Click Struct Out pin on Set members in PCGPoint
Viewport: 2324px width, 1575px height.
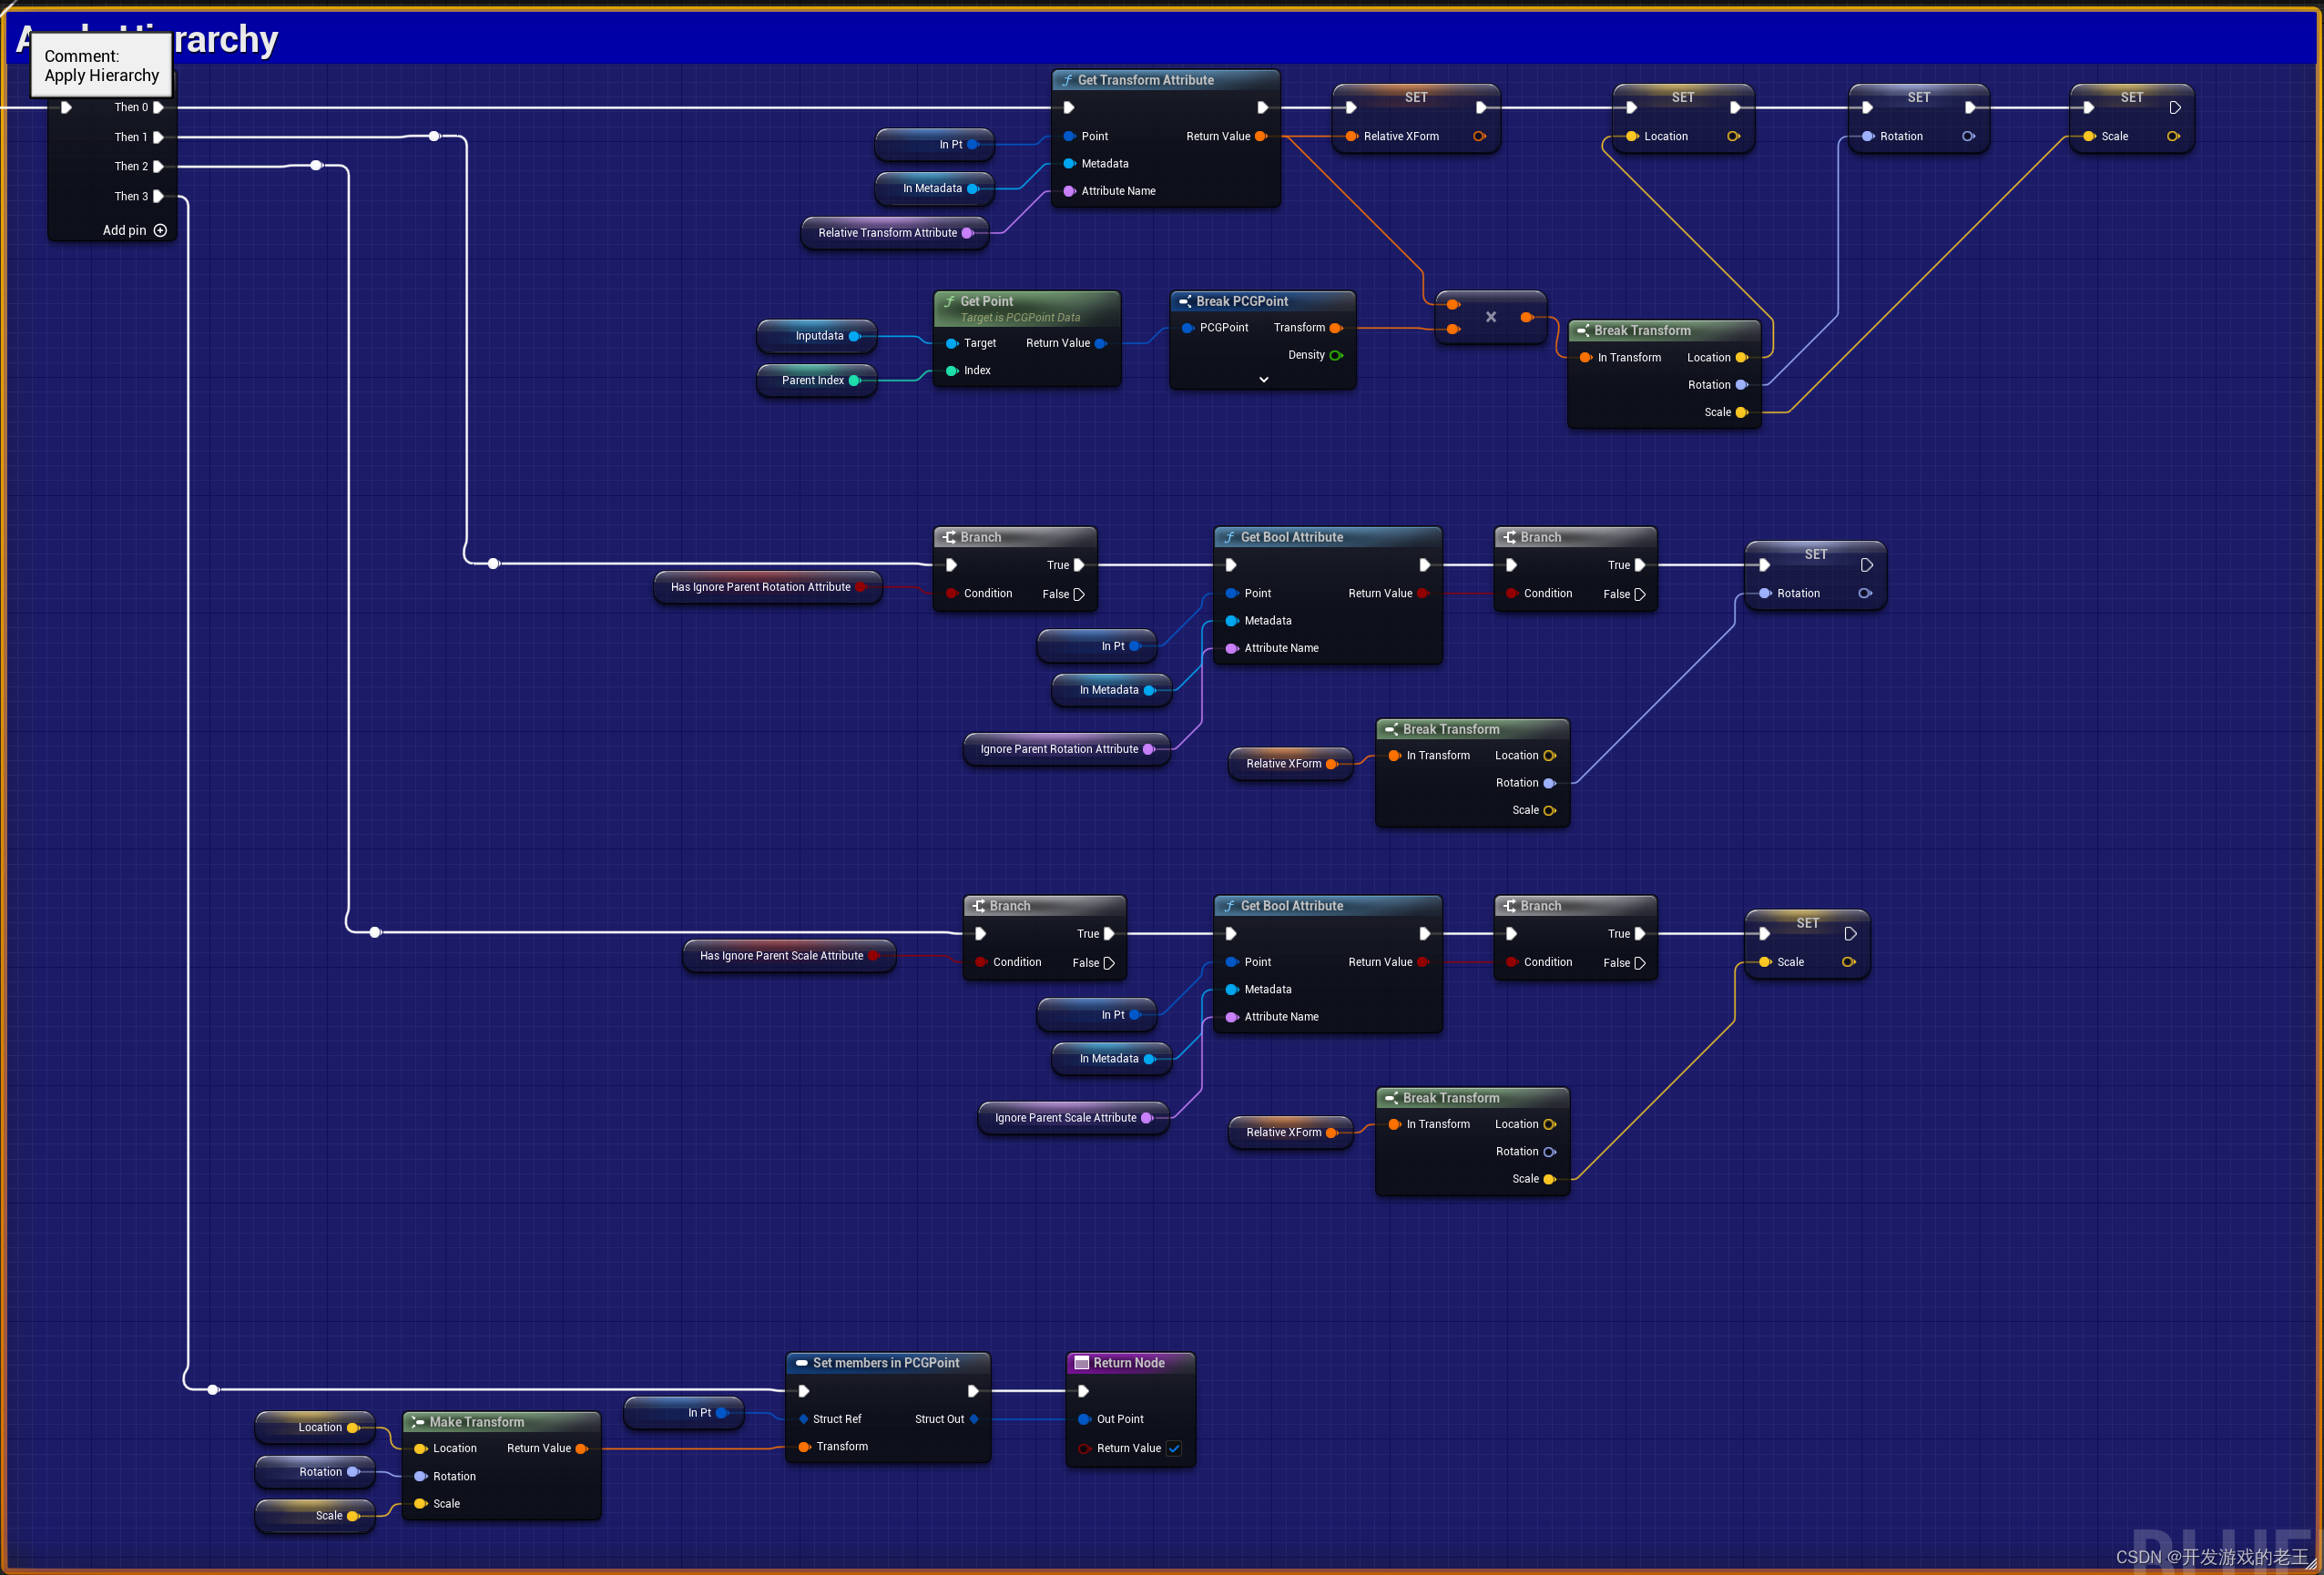pyautogui.click(x=974, y=1419)
